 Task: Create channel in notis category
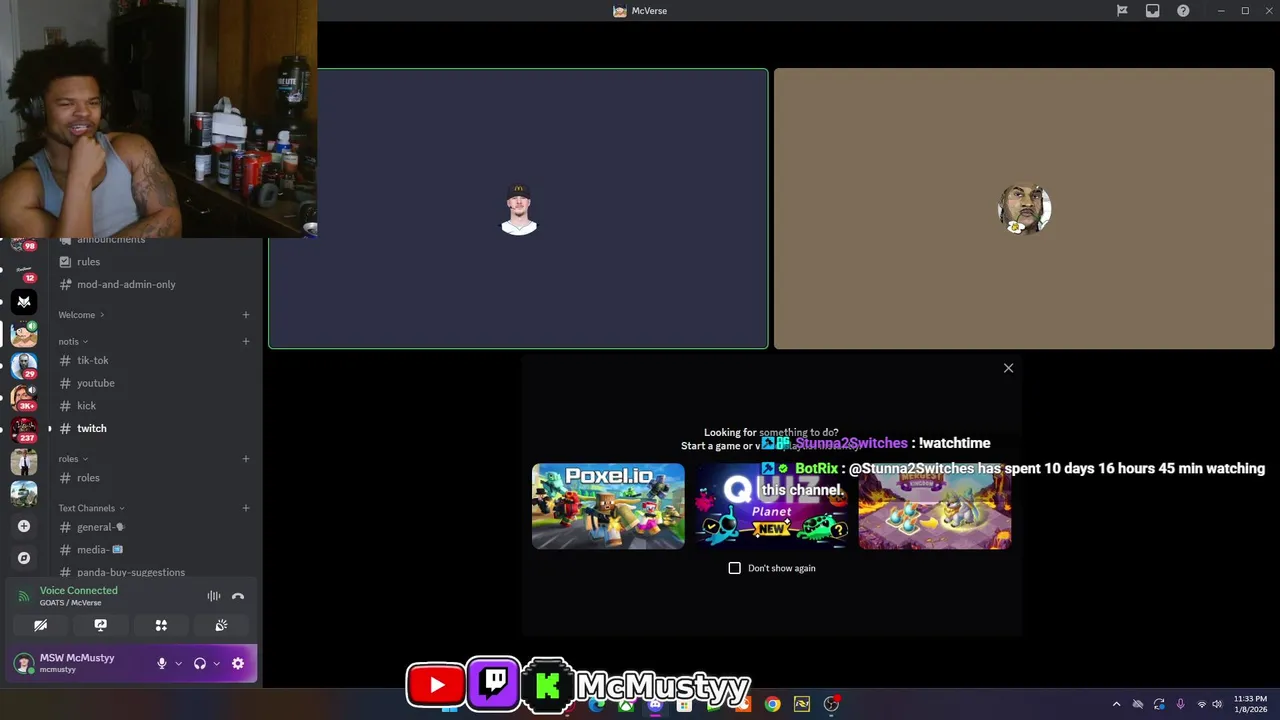coord(246,341)
